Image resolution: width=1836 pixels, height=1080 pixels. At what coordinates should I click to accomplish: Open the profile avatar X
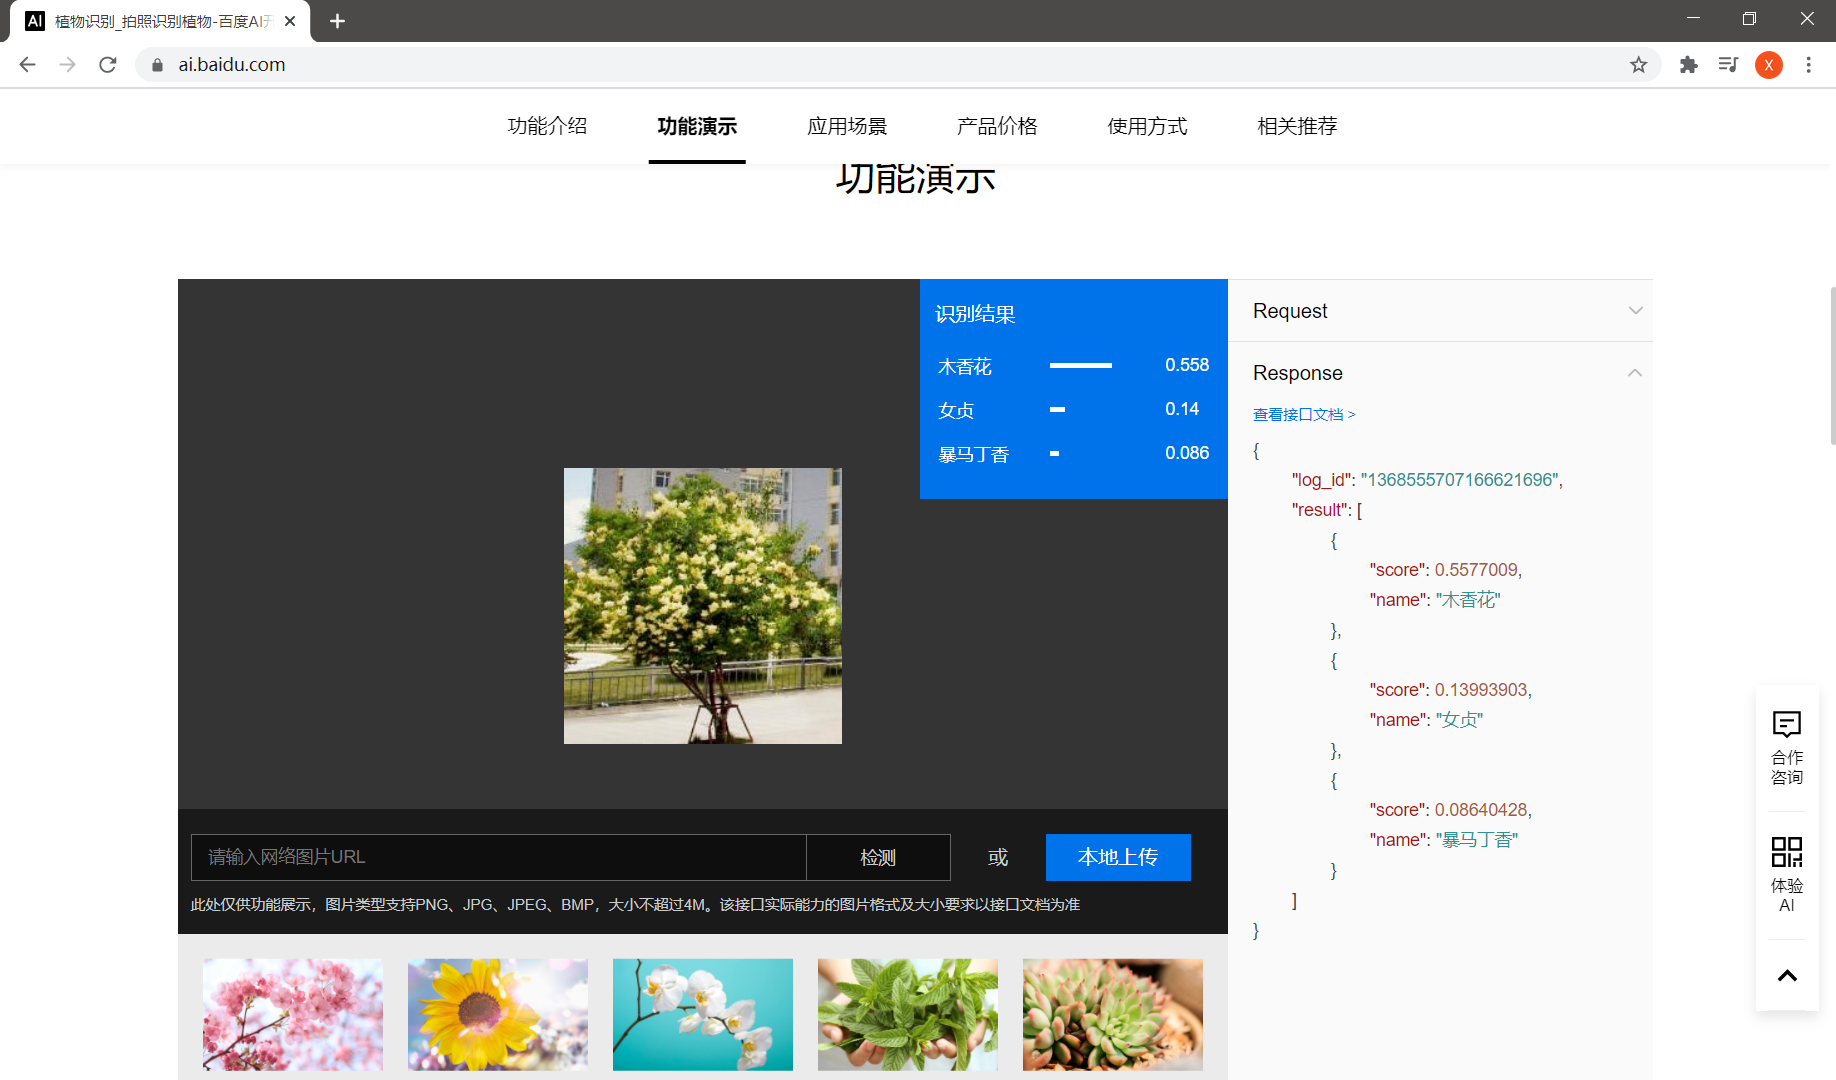pos(1769,64)
